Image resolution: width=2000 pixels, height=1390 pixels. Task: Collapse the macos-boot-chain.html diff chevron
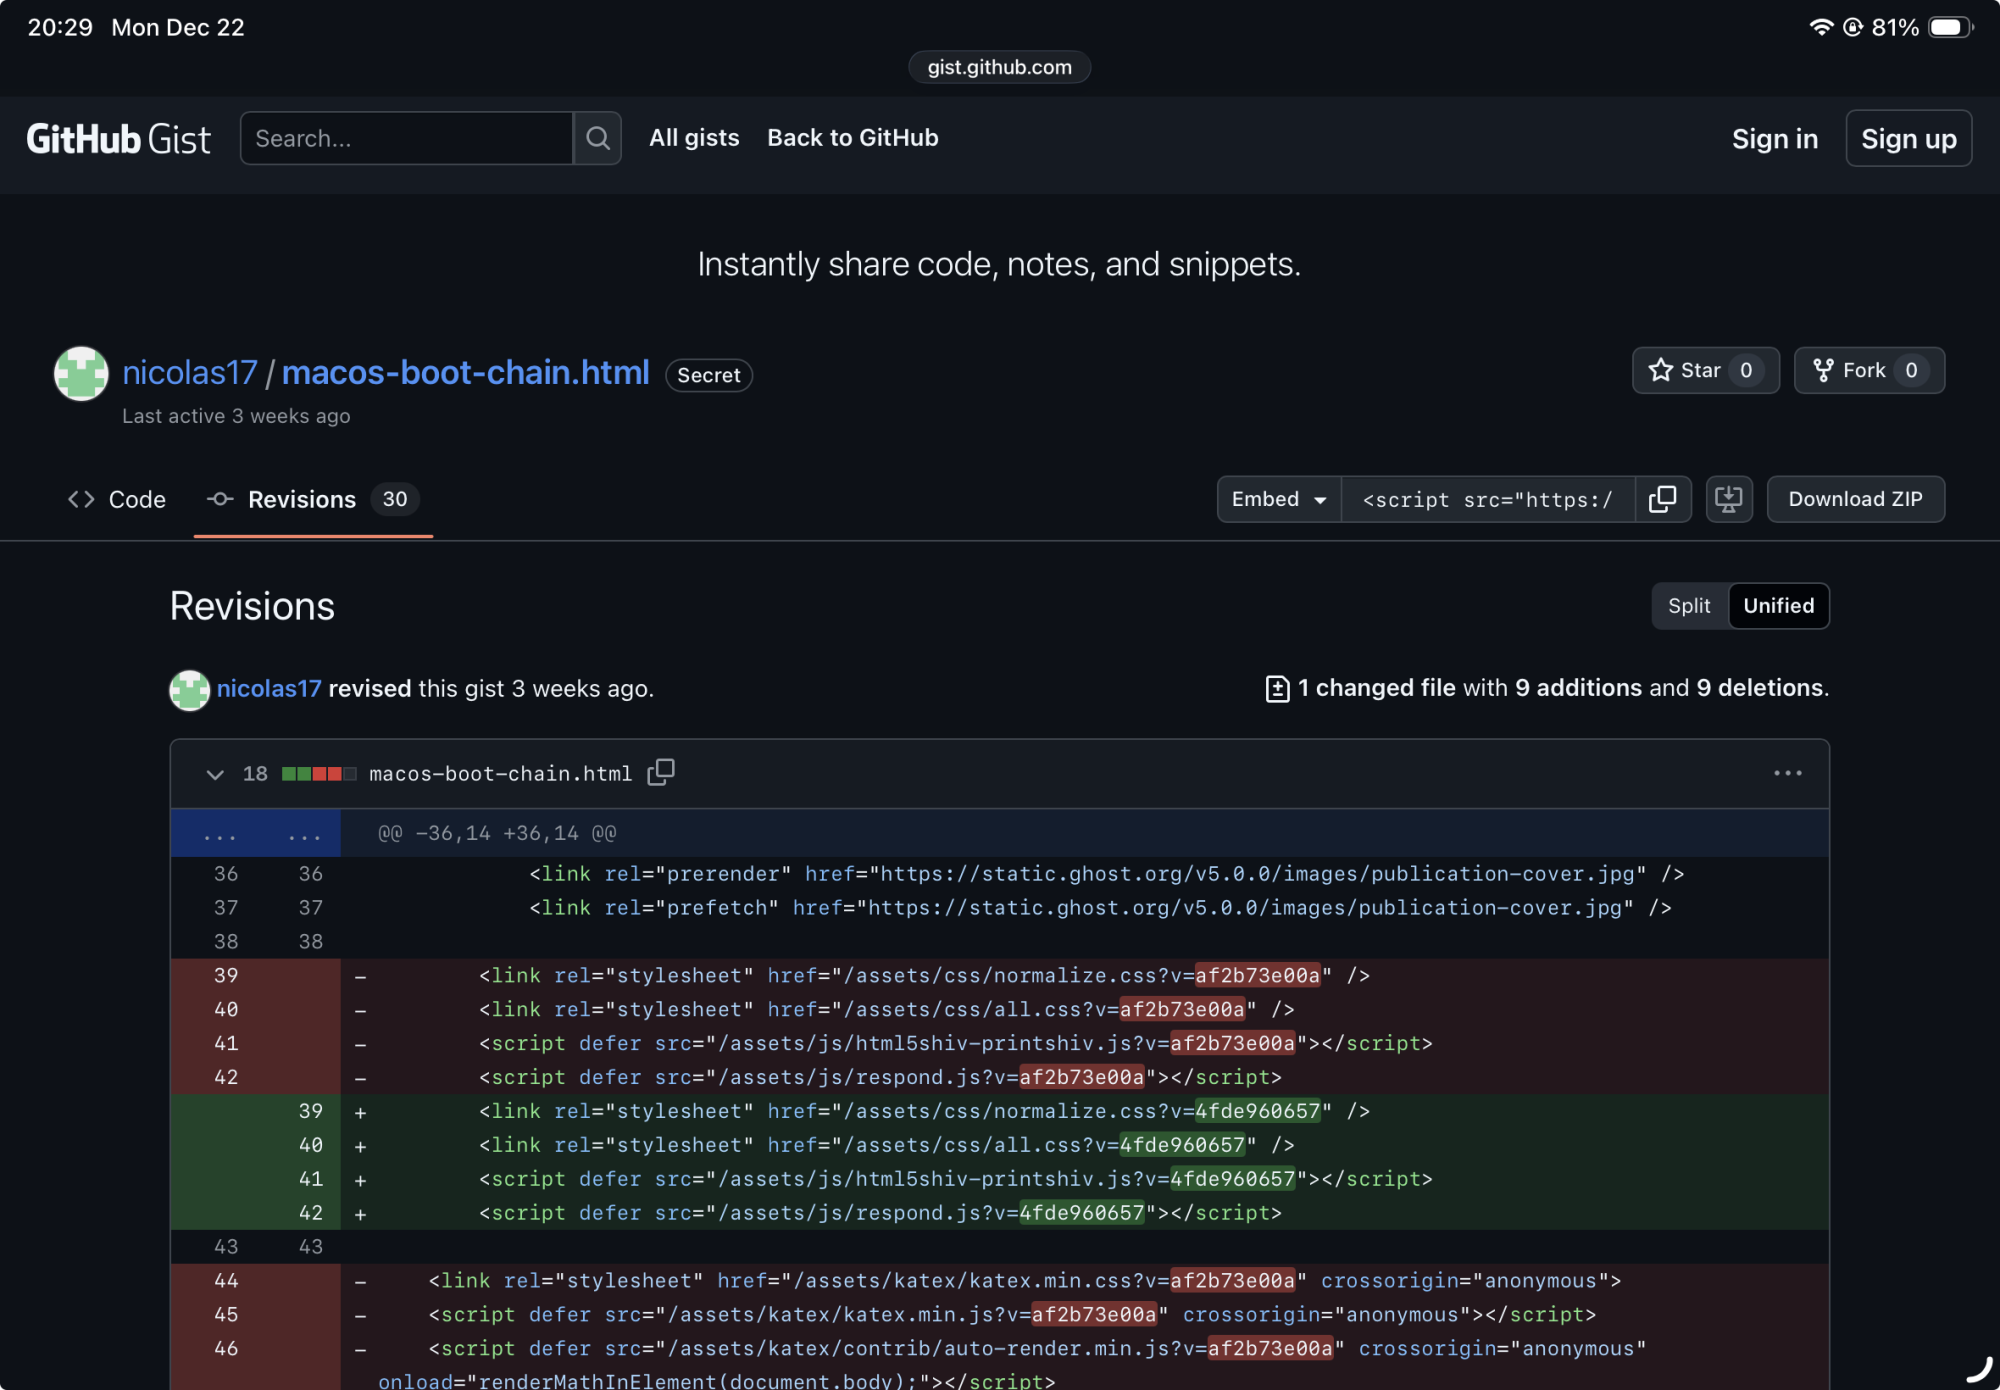pyautogui.click(x=214, y=774)
